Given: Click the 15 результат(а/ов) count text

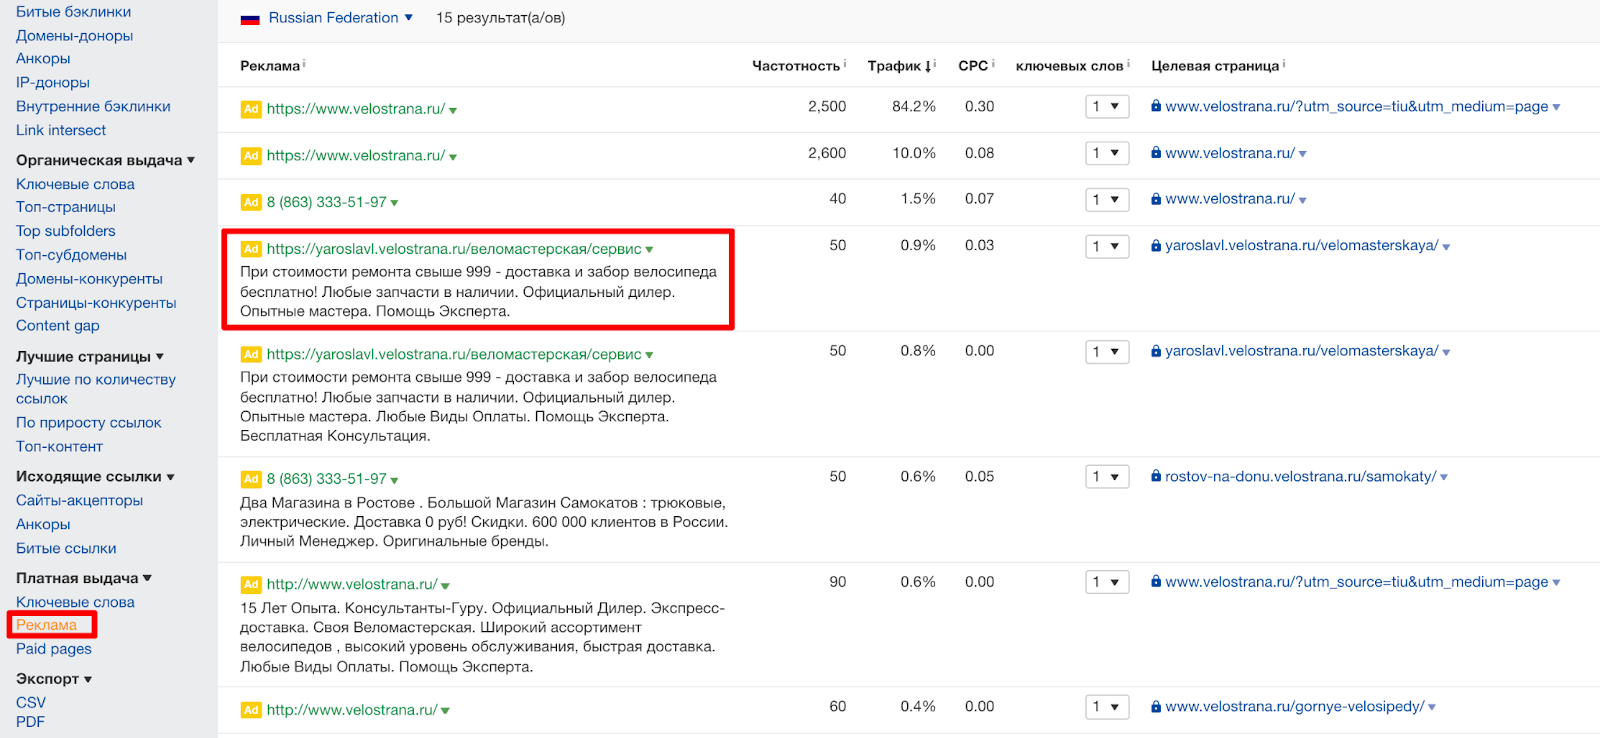Looking at the screenshot, I should tap(501, 18).
